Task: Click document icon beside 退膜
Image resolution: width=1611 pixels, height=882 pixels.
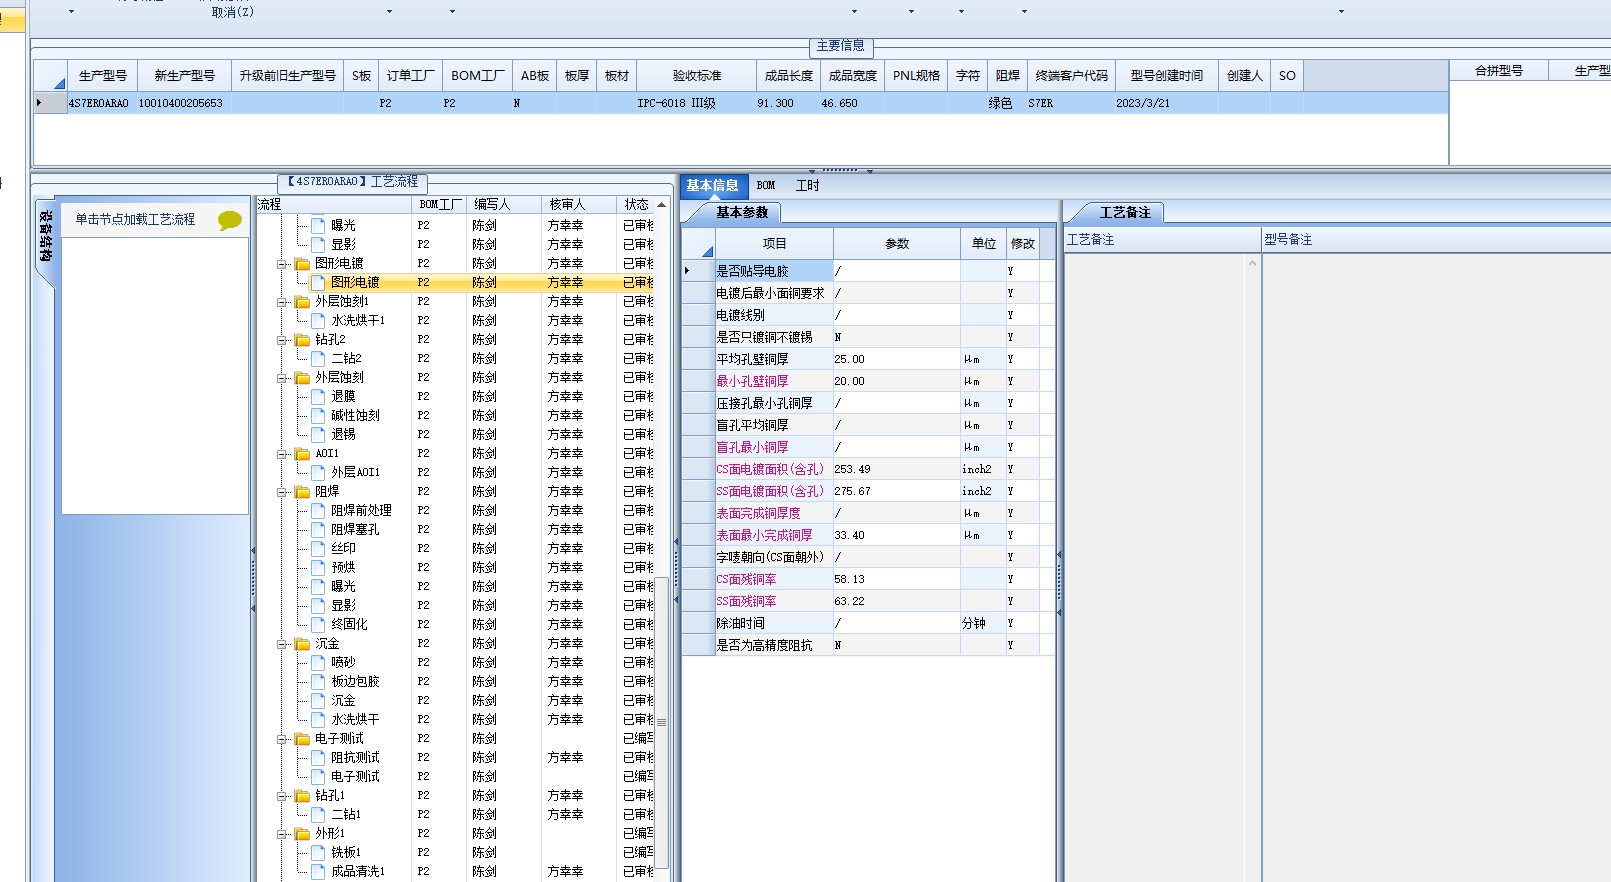Action: pyautogui.click(x=318, y=397)
